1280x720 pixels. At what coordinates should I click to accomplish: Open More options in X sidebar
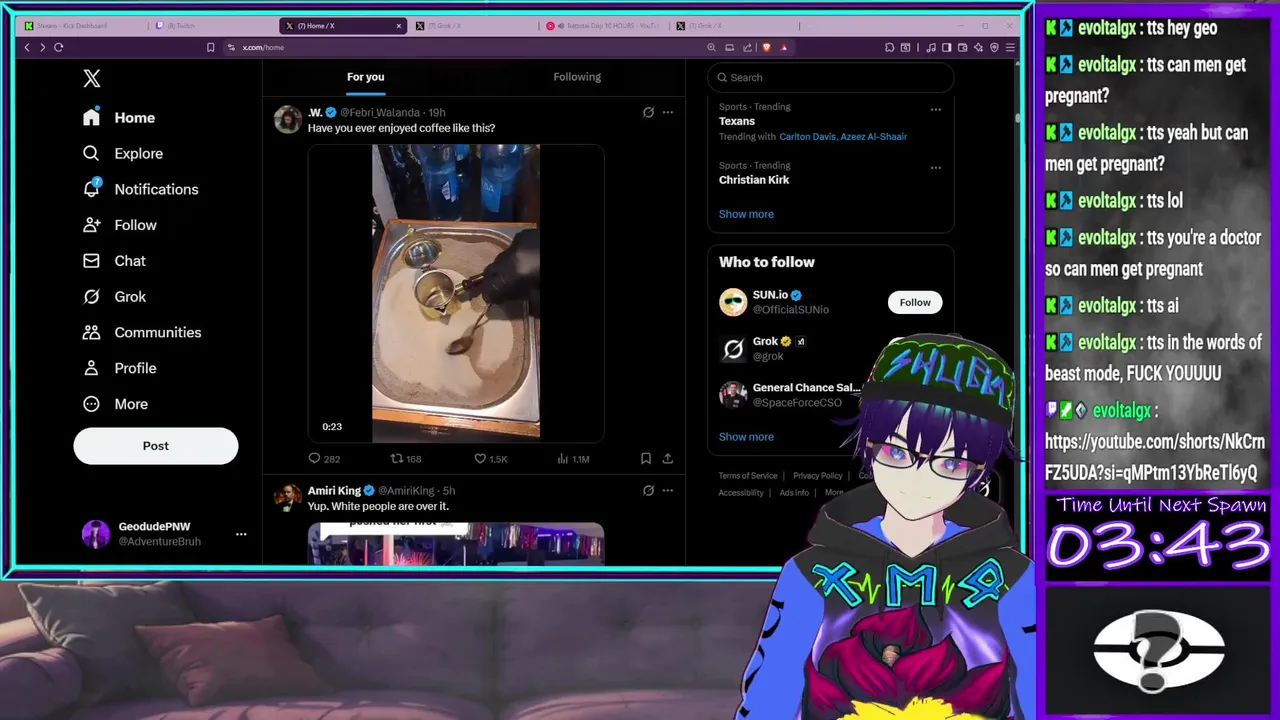coord(115,404)
